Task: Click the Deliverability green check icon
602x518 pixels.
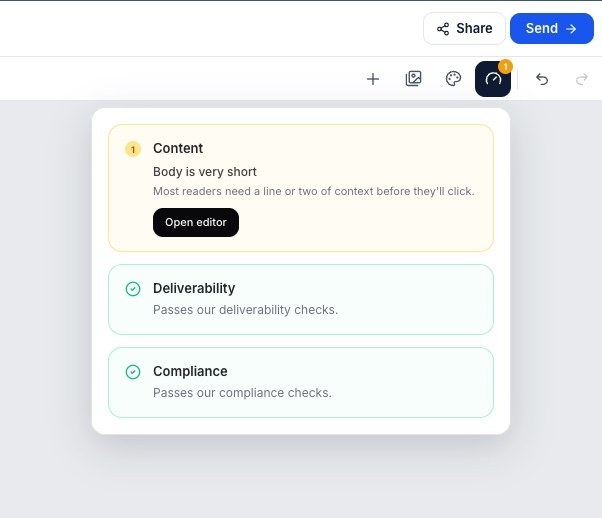Action: click(x=133, y=289)
